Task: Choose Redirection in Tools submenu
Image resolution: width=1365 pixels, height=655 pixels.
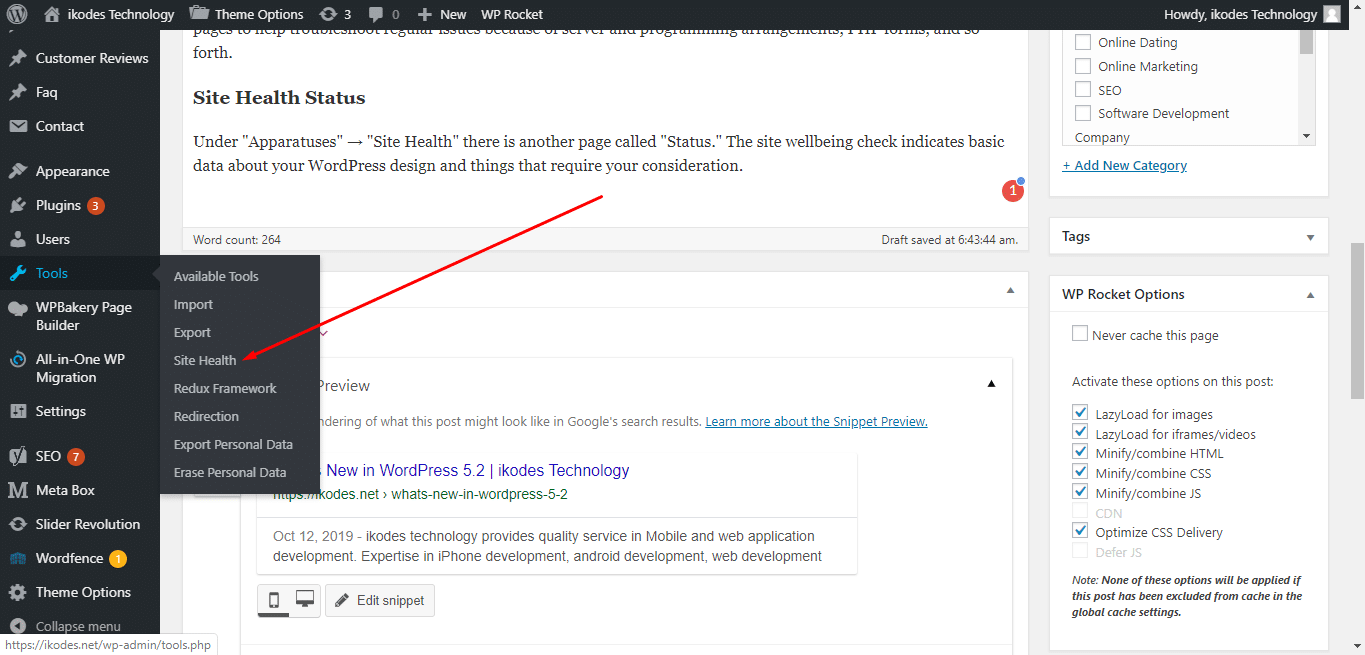Action: [206, 416]
